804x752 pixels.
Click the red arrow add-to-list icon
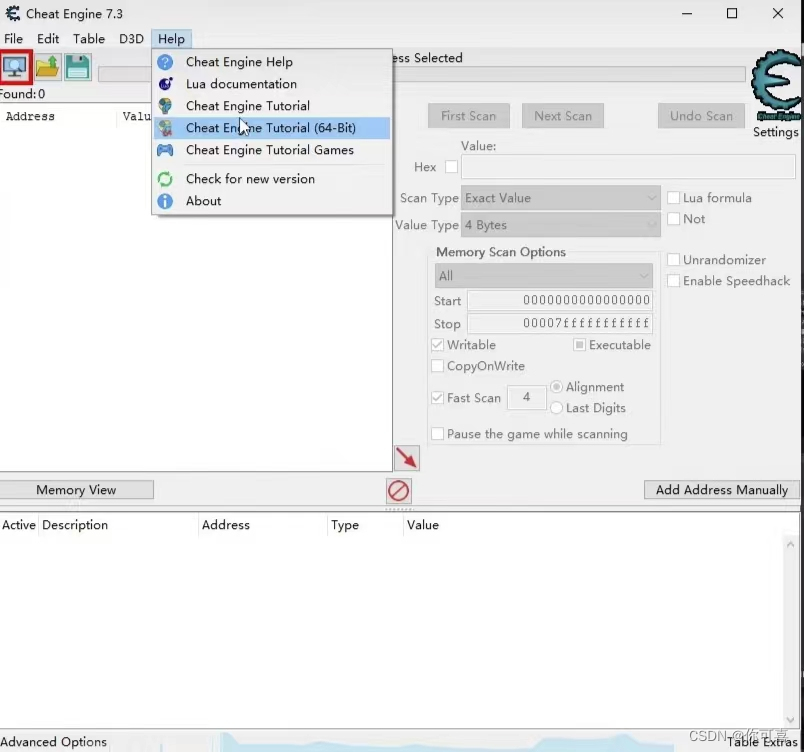pyautogui.click(x=407, y=458)
